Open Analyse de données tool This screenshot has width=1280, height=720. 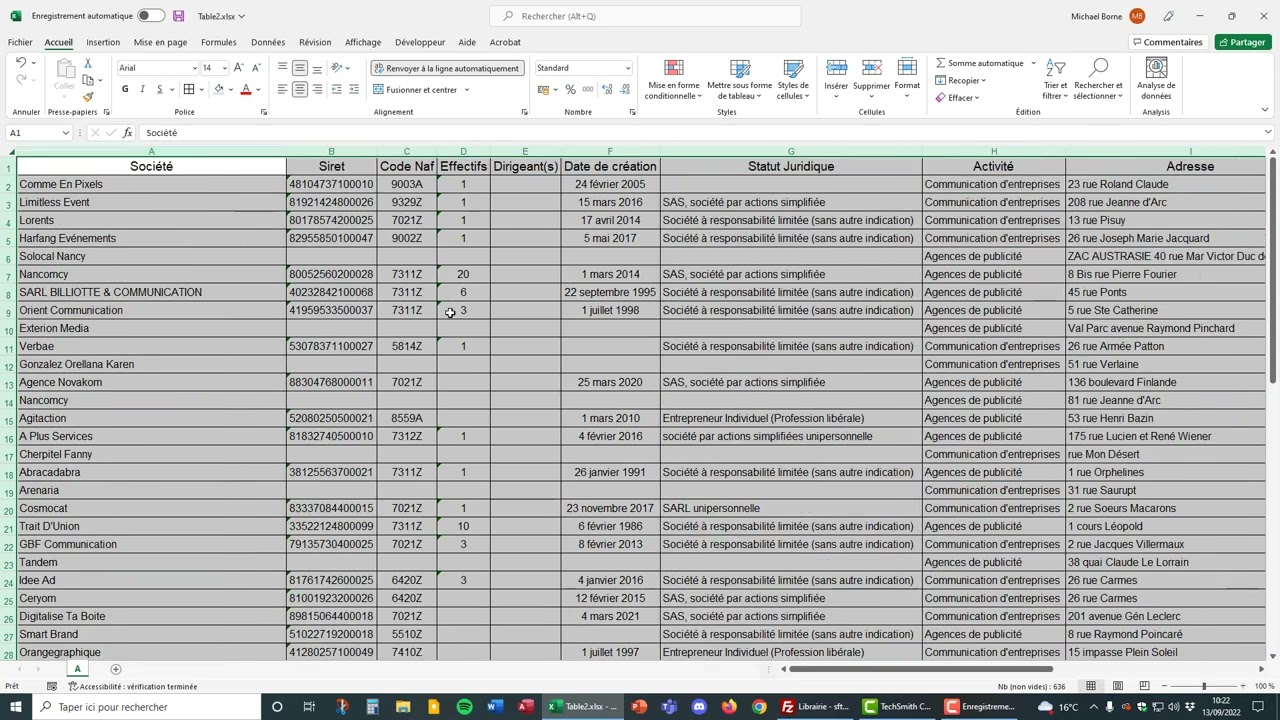point(1156,79)
